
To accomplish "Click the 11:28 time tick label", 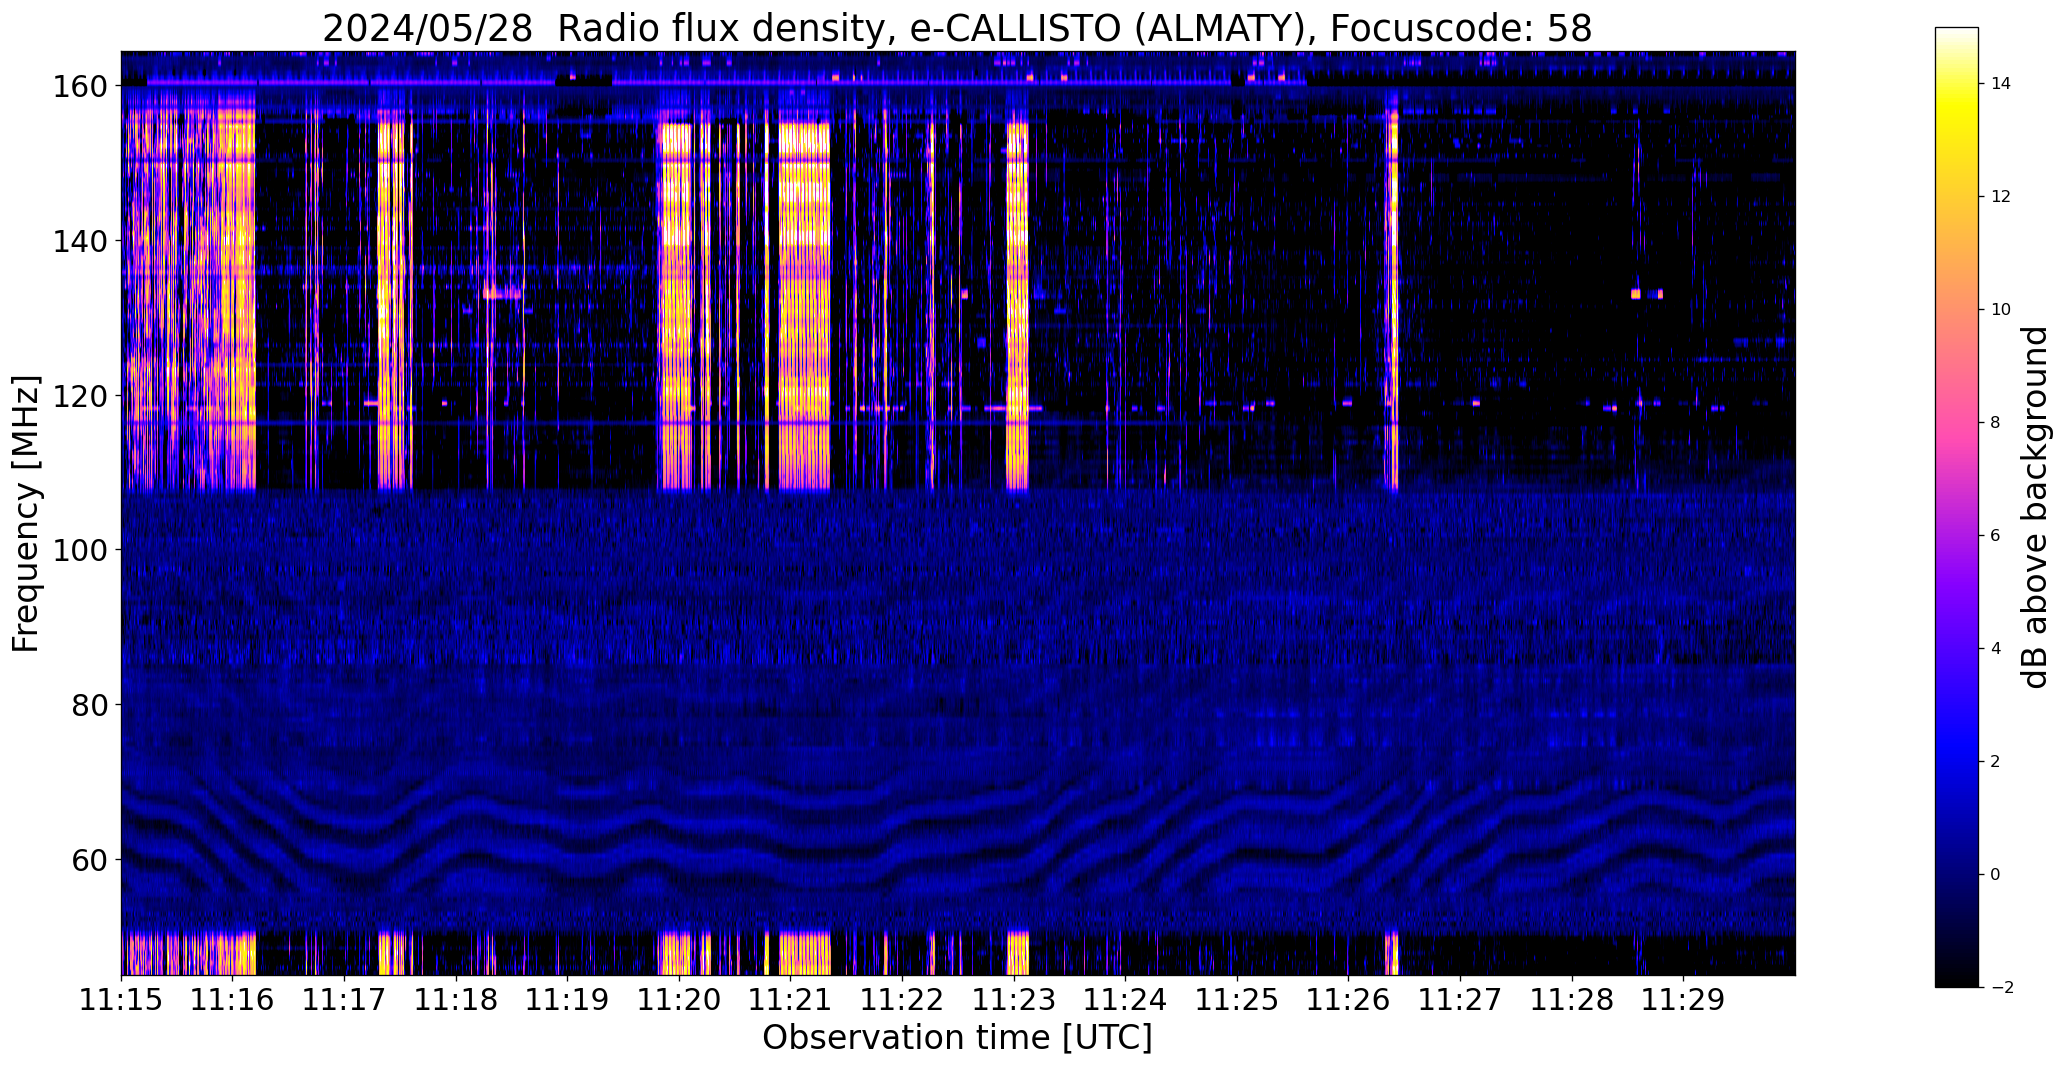I will click(x=1572, y=999).
